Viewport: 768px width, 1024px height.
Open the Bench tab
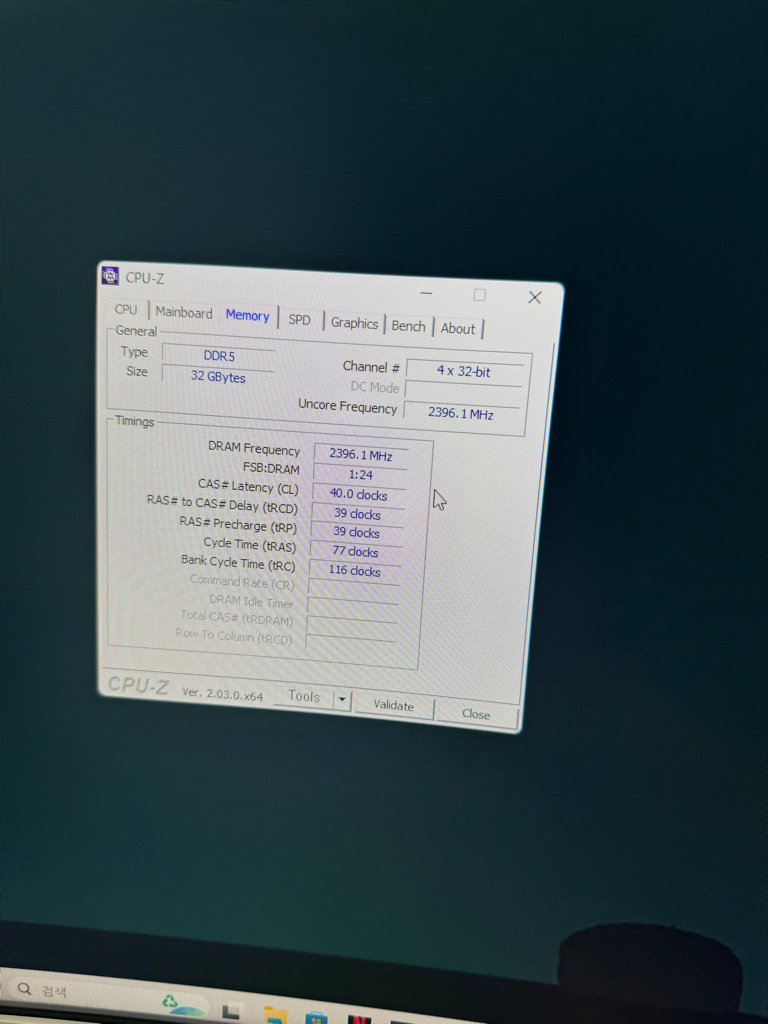(408, 326)
